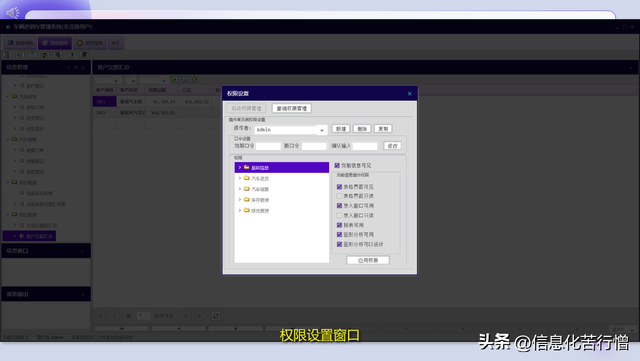This screenshot has height=361, width=640.
Task: Collapse 库存管理 folder in main window sidebar
Action: click(7, 182)
